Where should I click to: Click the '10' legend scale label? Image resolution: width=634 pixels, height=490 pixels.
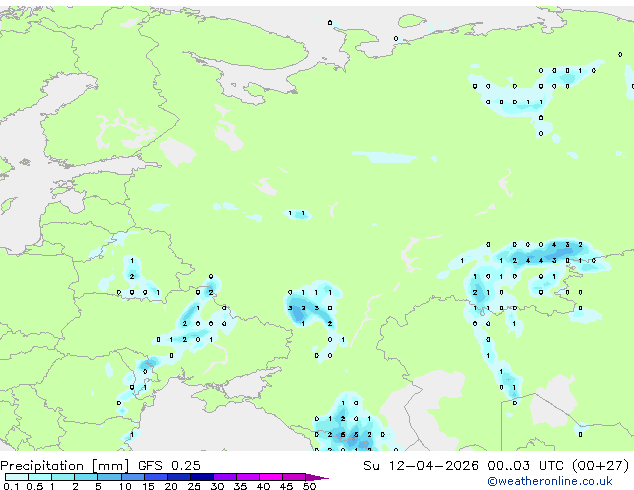[125, 486]
